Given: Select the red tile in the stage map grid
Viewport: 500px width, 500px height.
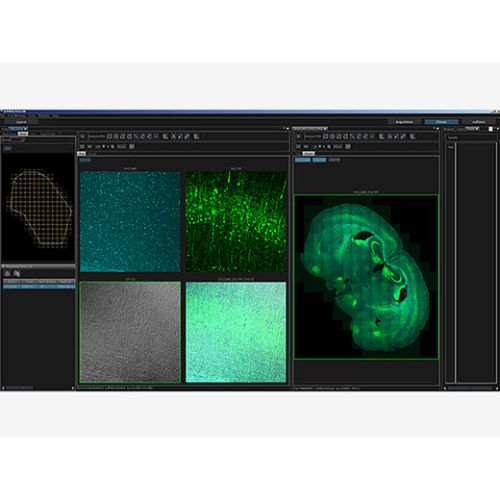Looking at the screenshot, I should coord(37,182).
